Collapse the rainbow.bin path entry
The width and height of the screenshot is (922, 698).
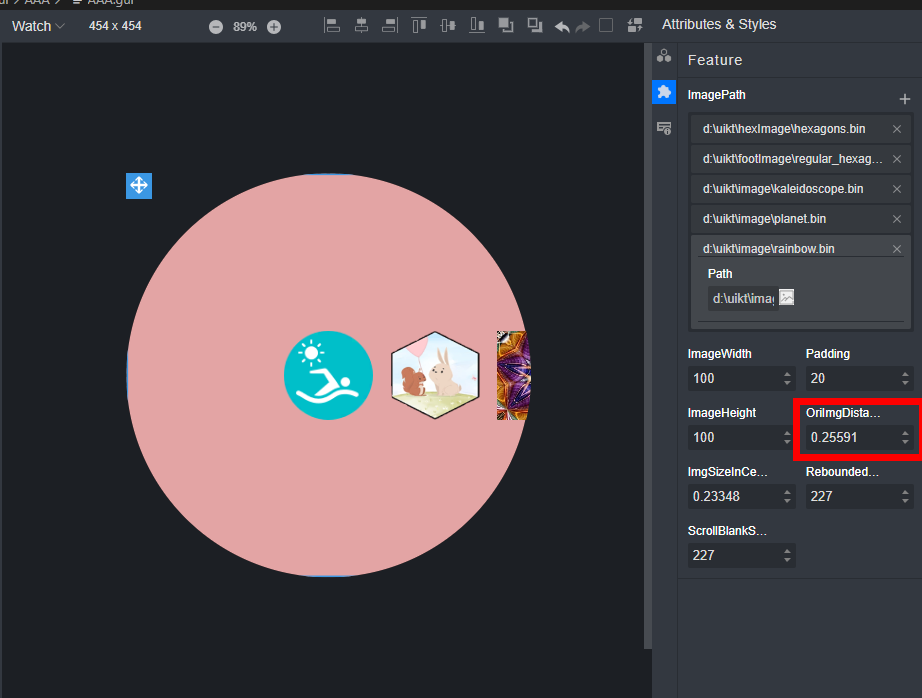tap(769, 249)
